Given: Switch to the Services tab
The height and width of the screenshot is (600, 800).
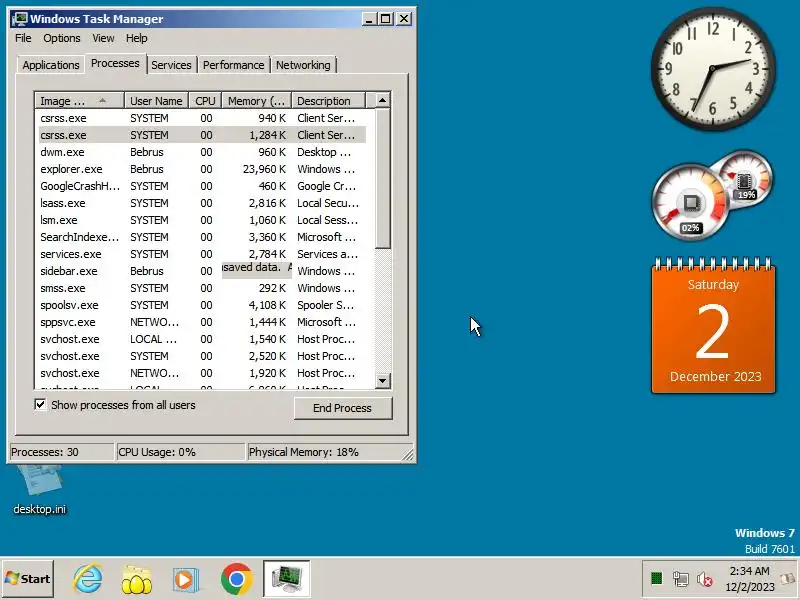Looking at the screenshot, I should click(171, 65).
